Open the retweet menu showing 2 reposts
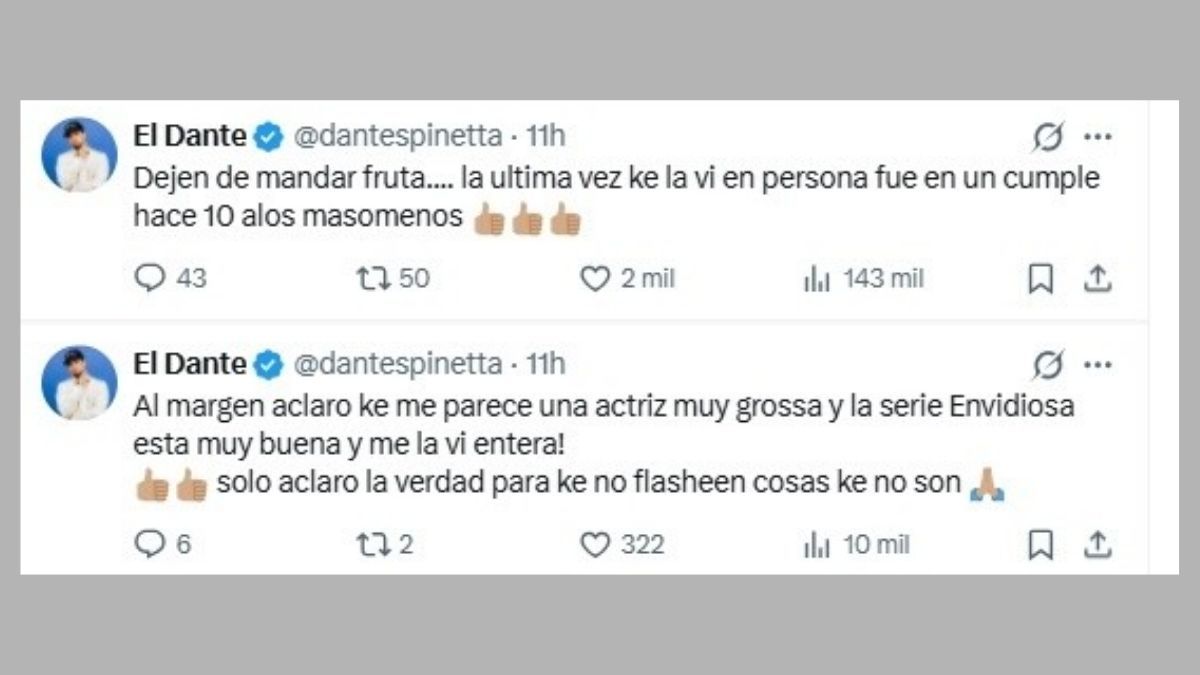Image resolution: width=1200 pixels, height=675 pixels. pyautogui.click(x=372, y=545)
